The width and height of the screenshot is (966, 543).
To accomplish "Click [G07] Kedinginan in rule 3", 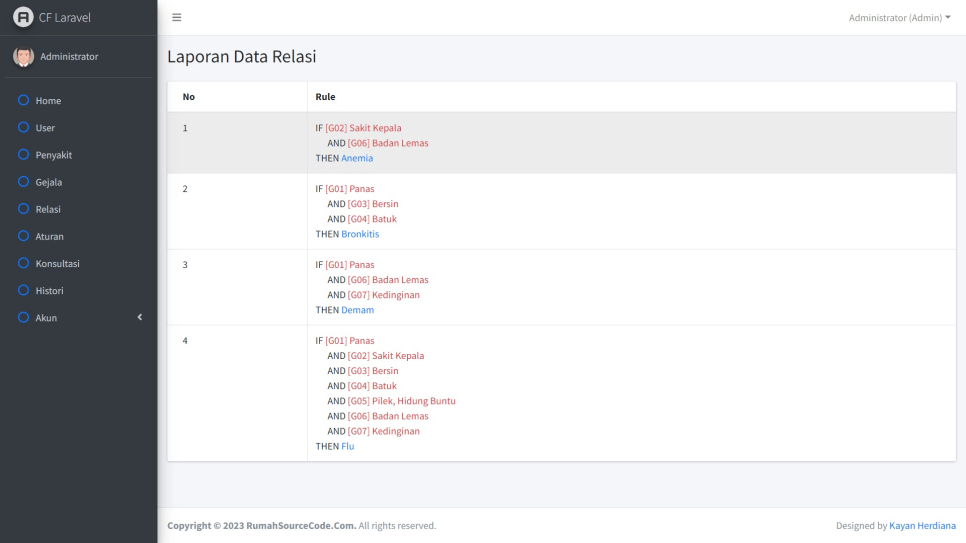I will (x=384, y=295).
